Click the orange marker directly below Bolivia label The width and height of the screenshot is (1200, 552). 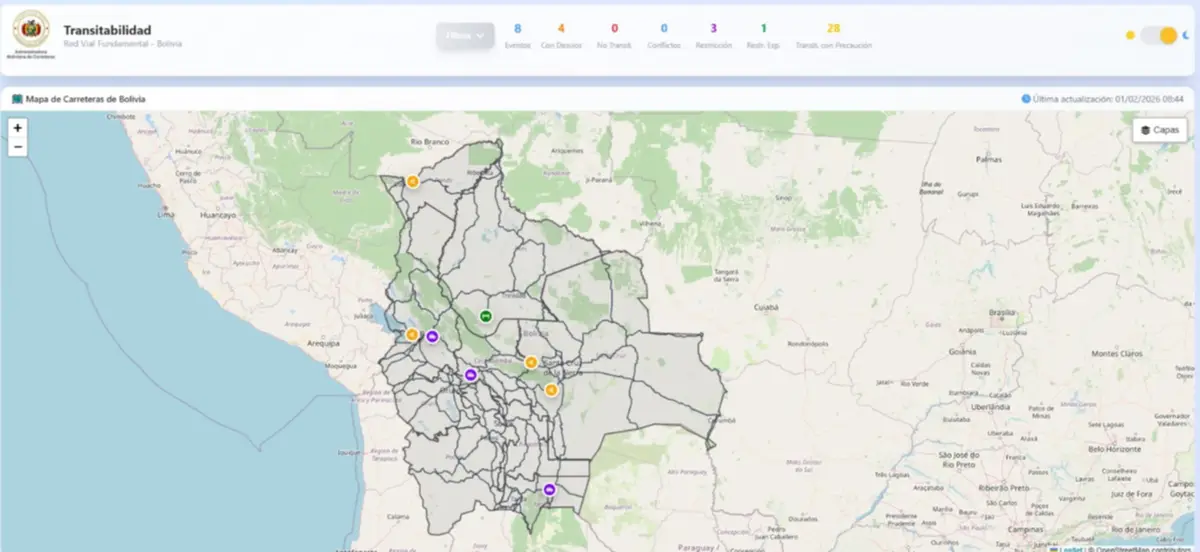531,362
